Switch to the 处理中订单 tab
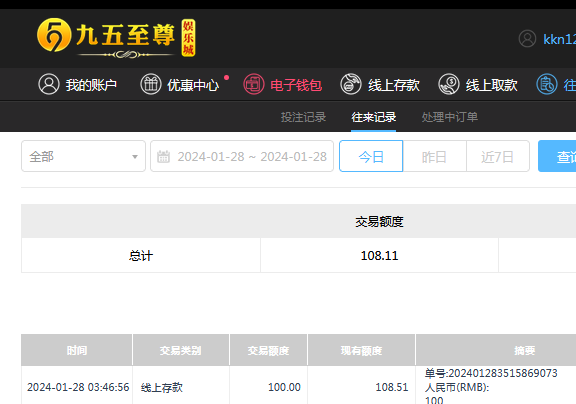This screenshot has width=576, height=404. pos(450,117)
